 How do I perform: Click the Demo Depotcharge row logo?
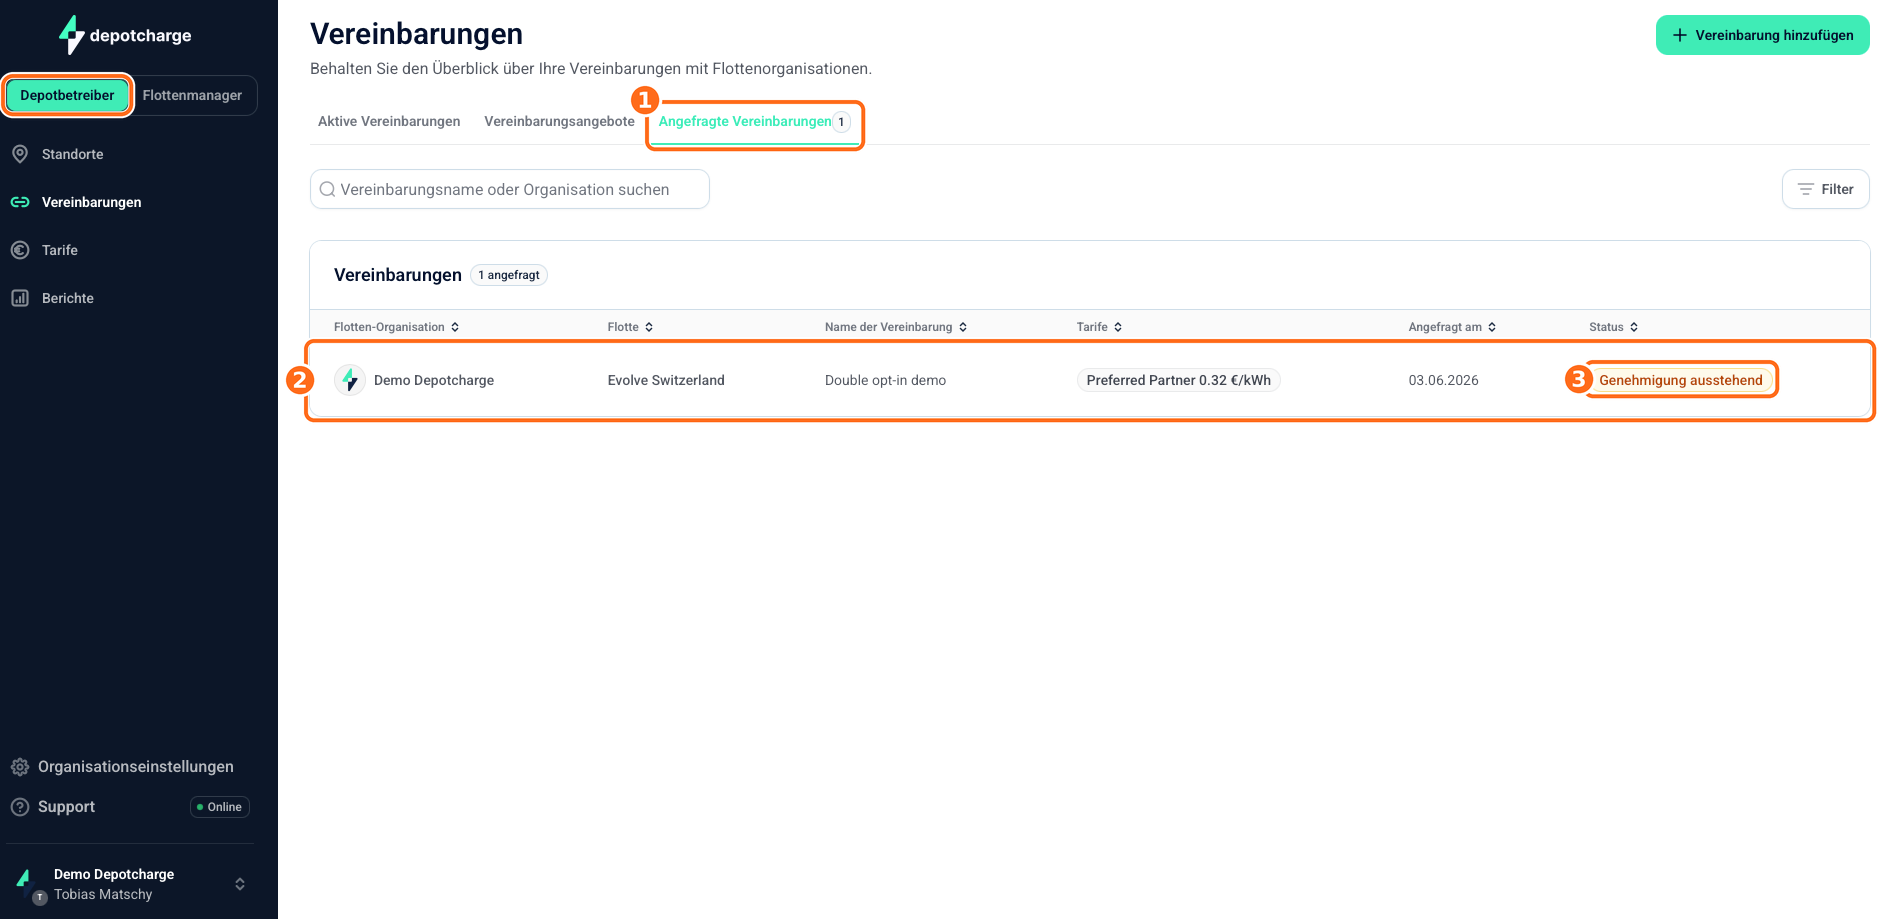point(350,380)
